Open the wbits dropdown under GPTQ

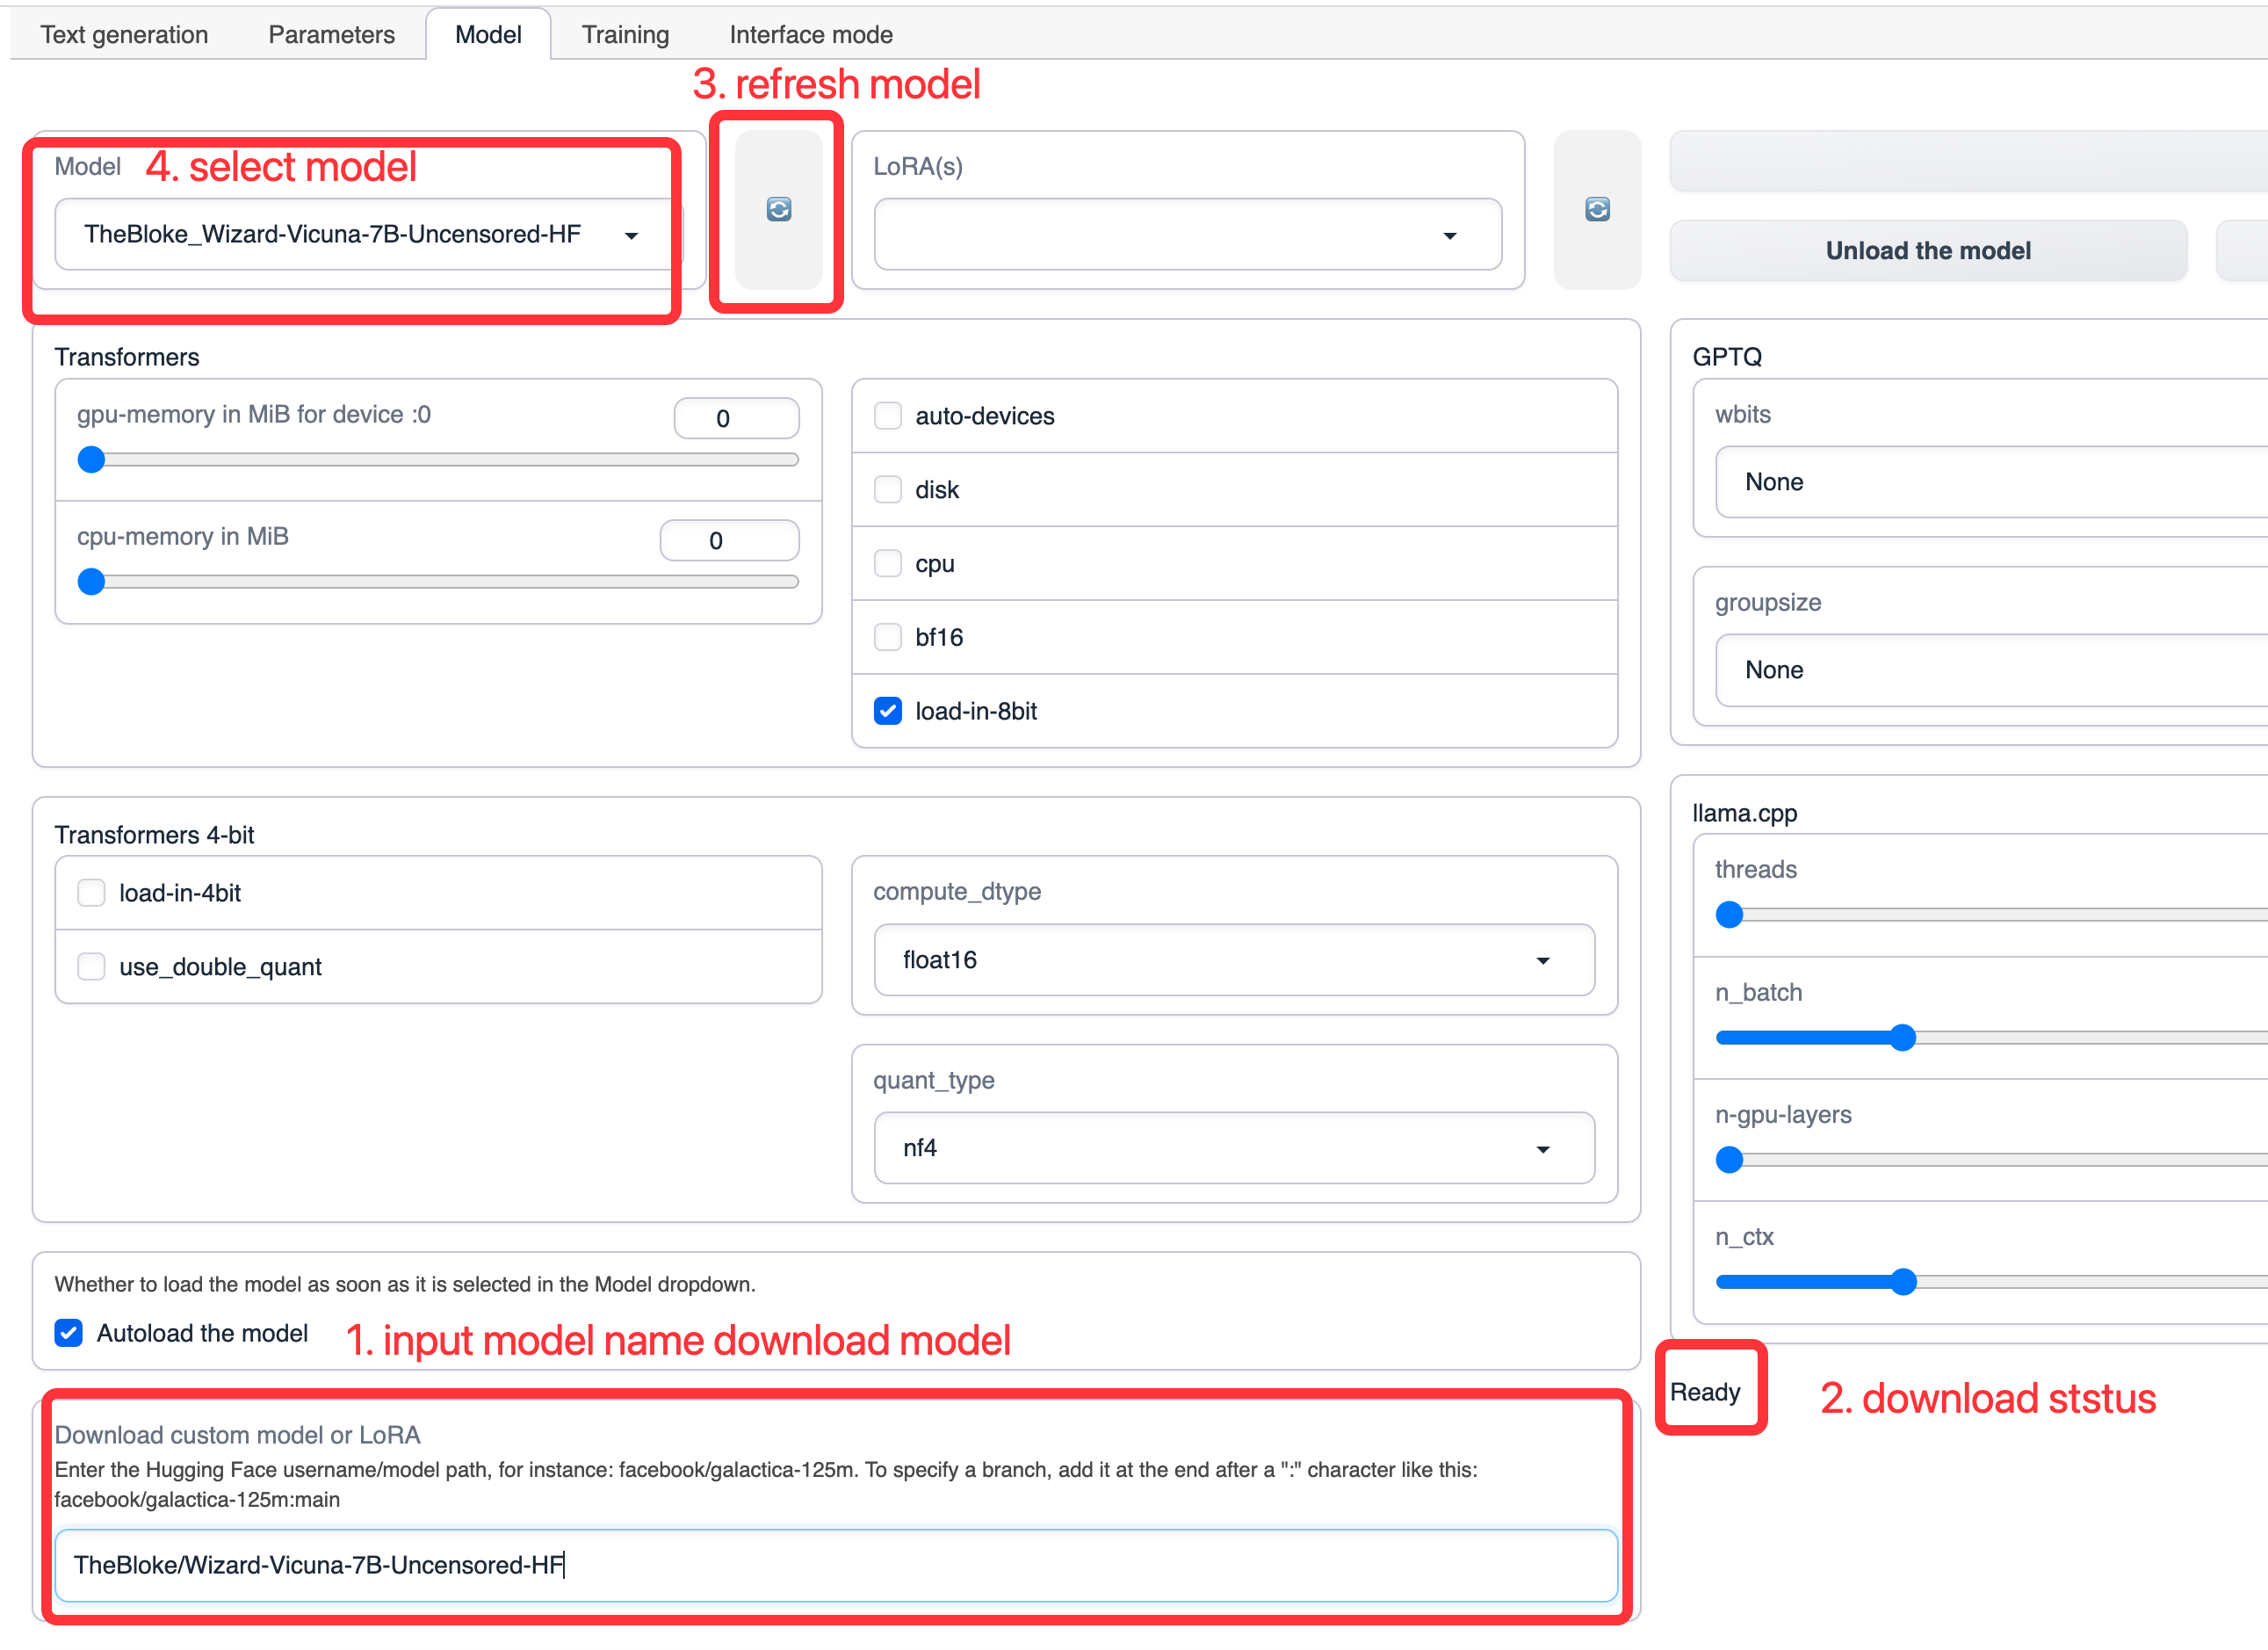1992,482
